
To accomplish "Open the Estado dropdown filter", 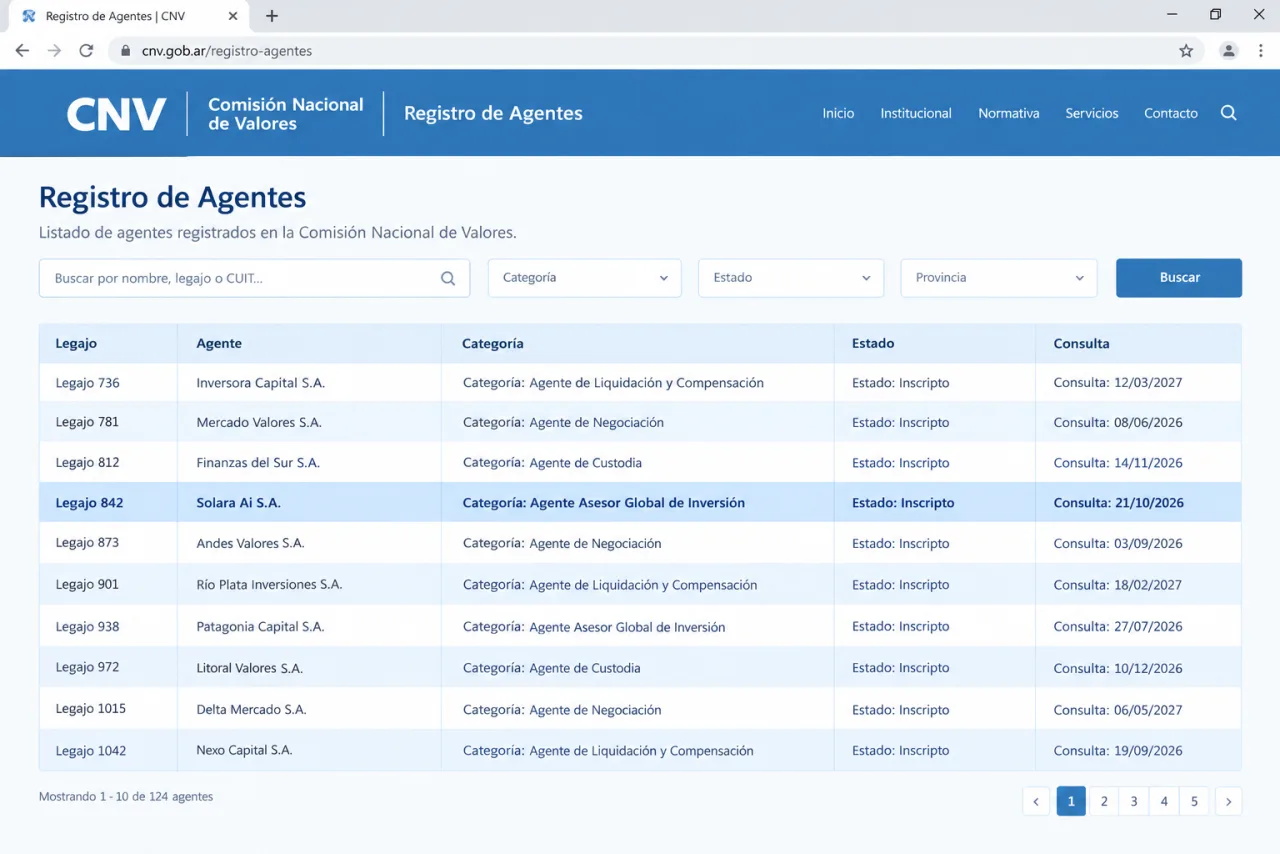I will tap(791, 278).
